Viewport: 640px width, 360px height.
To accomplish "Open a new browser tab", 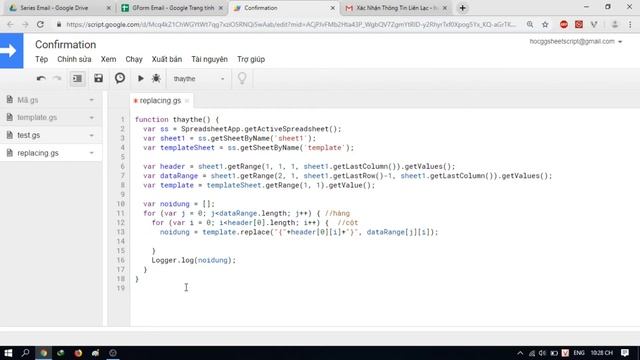I will (462, 8).
